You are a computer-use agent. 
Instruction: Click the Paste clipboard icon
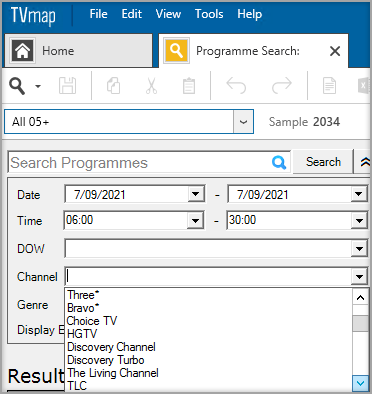pyautogui.click(x=189, y=86)
